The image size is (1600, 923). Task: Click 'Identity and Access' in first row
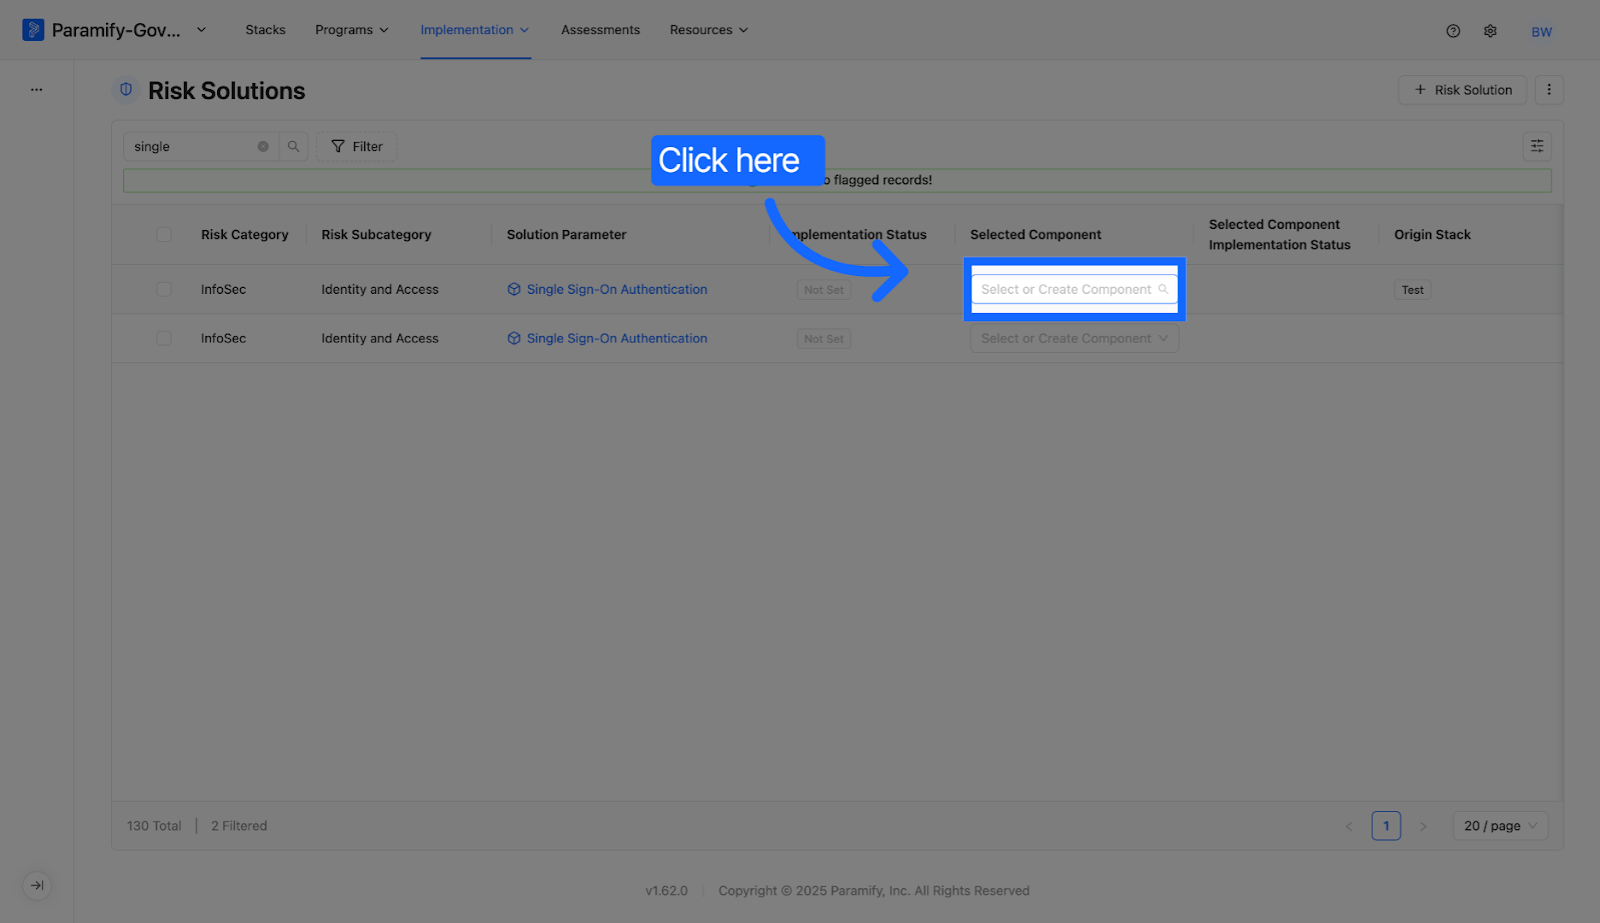pos(380,289)
